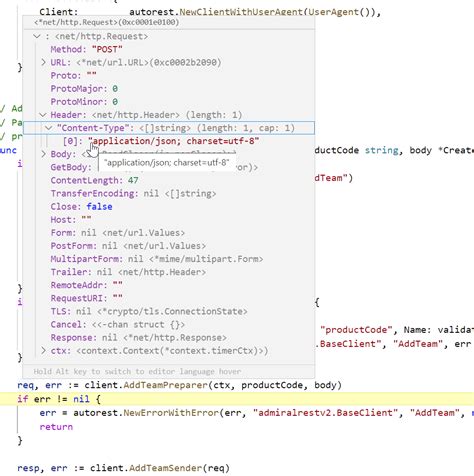
Task: Click the return statement
Action: pyautogui.click(x=56, y=427)
